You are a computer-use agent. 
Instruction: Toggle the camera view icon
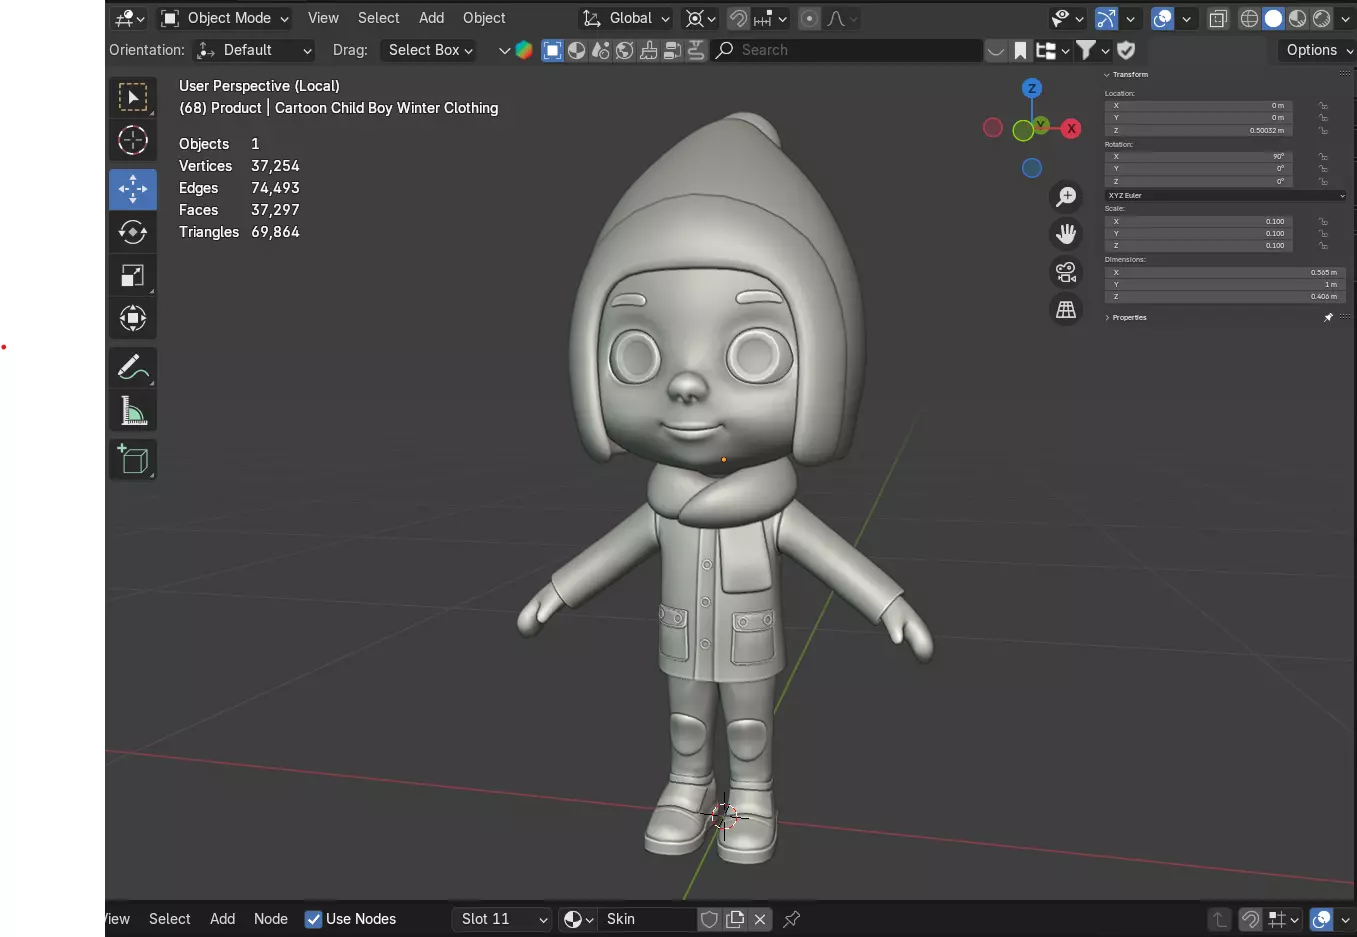pyautogui.click(x=1066, y=272)
